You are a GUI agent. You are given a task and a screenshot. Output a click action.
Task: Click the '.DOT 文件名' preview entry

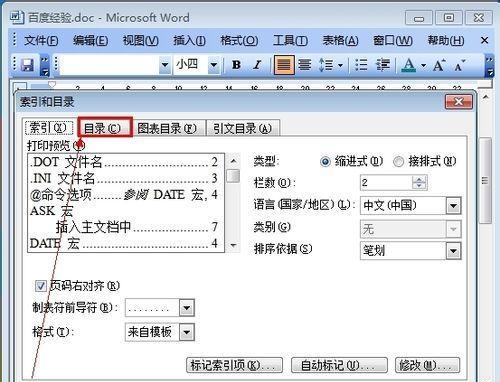tap(124, 162)
